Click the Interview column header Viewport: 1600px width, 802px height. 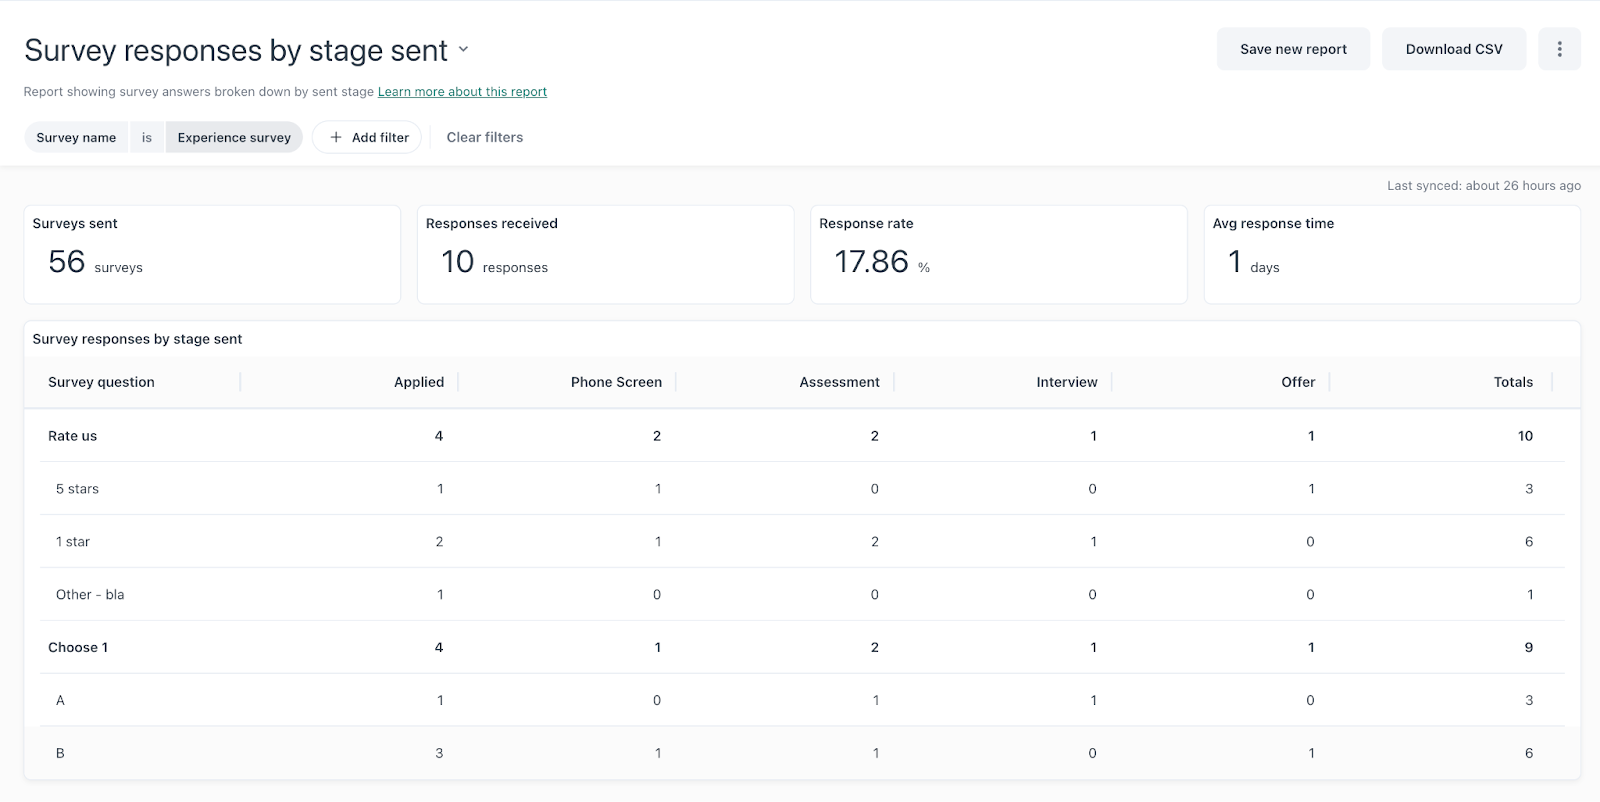[1066, 382]
